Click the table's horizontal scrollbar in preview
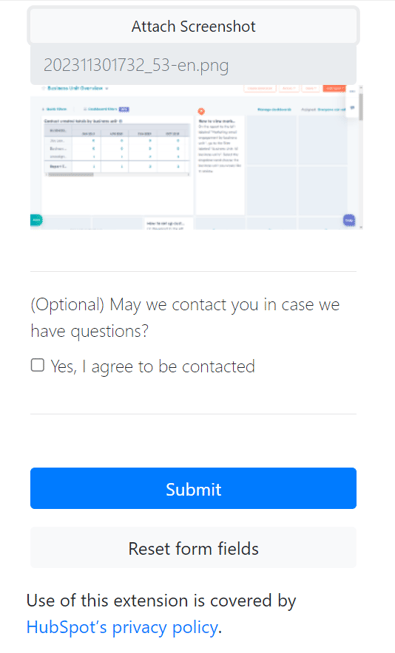This screenshot has width=395, height=653. (x=70, y=174)
